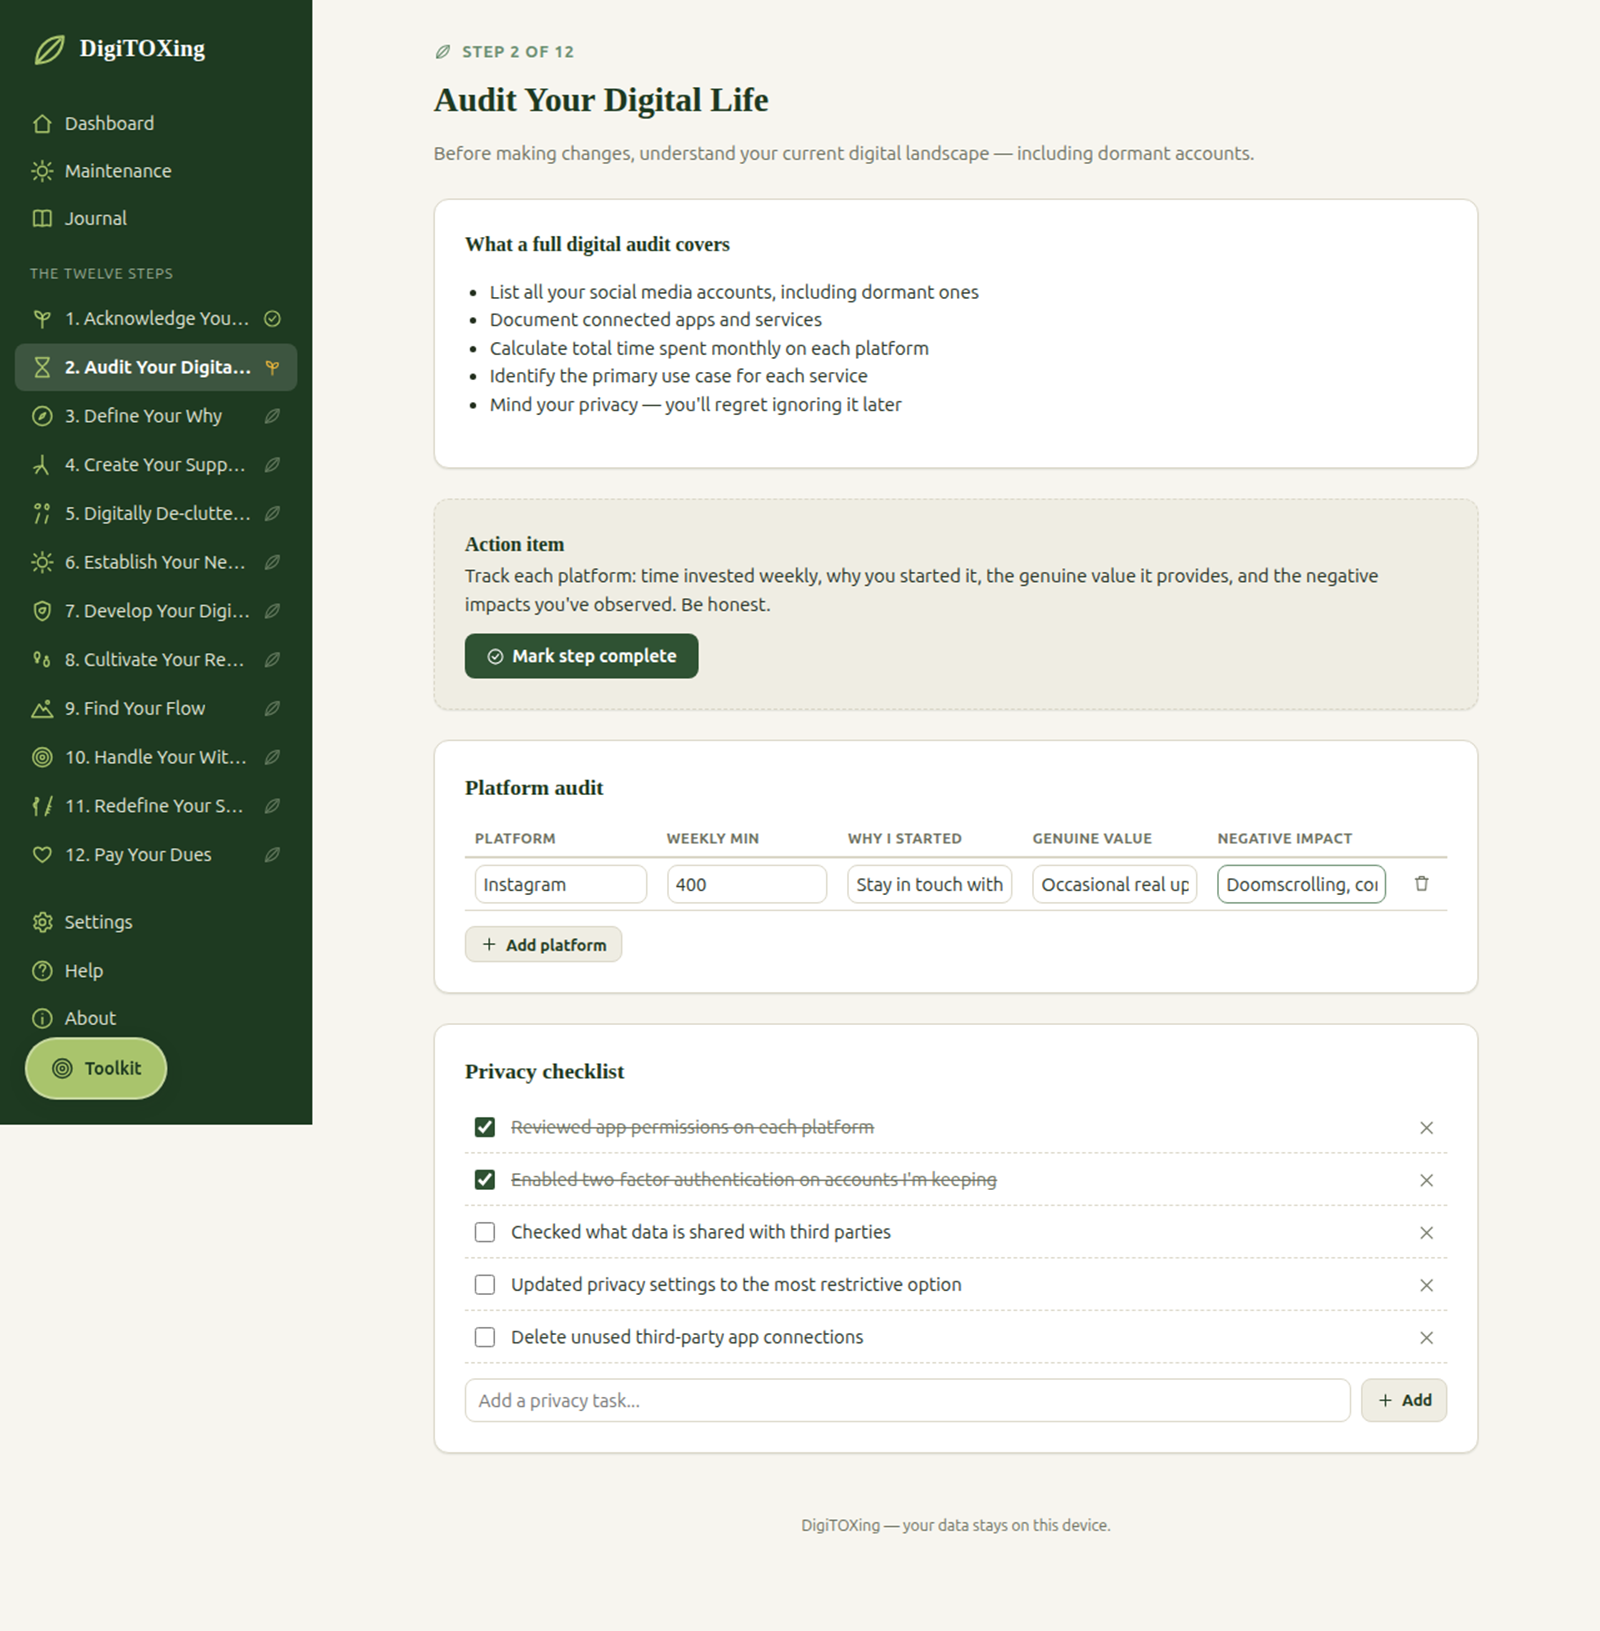Click the Journal book icon

point(42,218)
